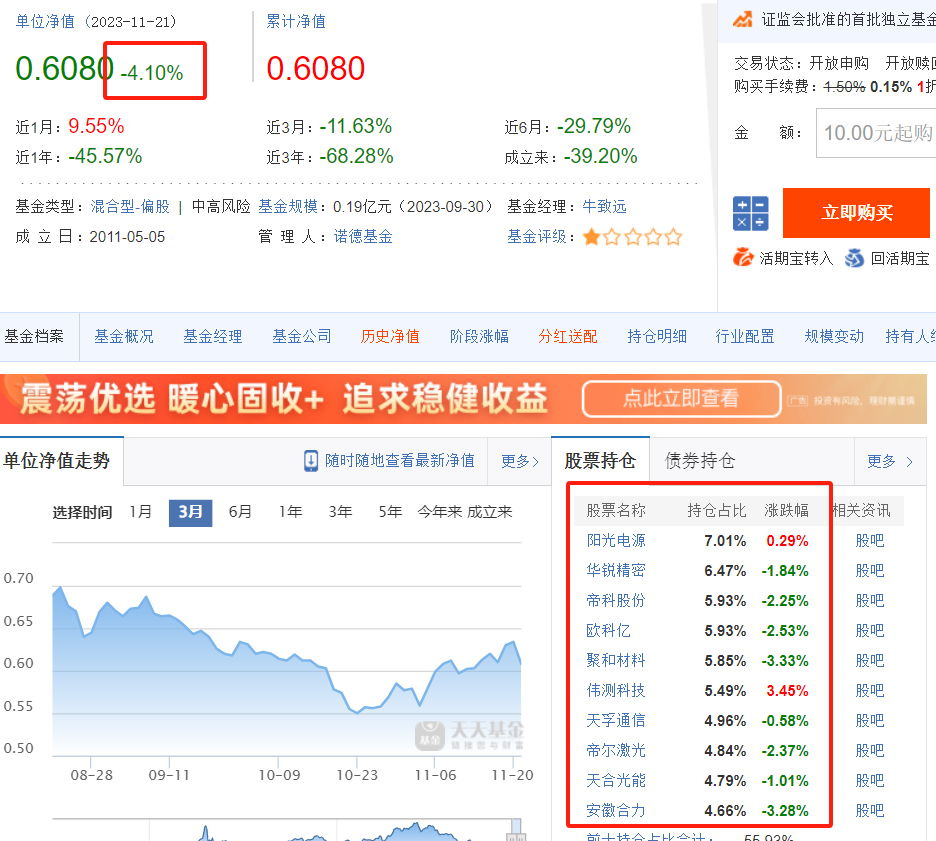Open the 分红送配 tab
The height and width of the screenshot is (841, 936).
568,337
